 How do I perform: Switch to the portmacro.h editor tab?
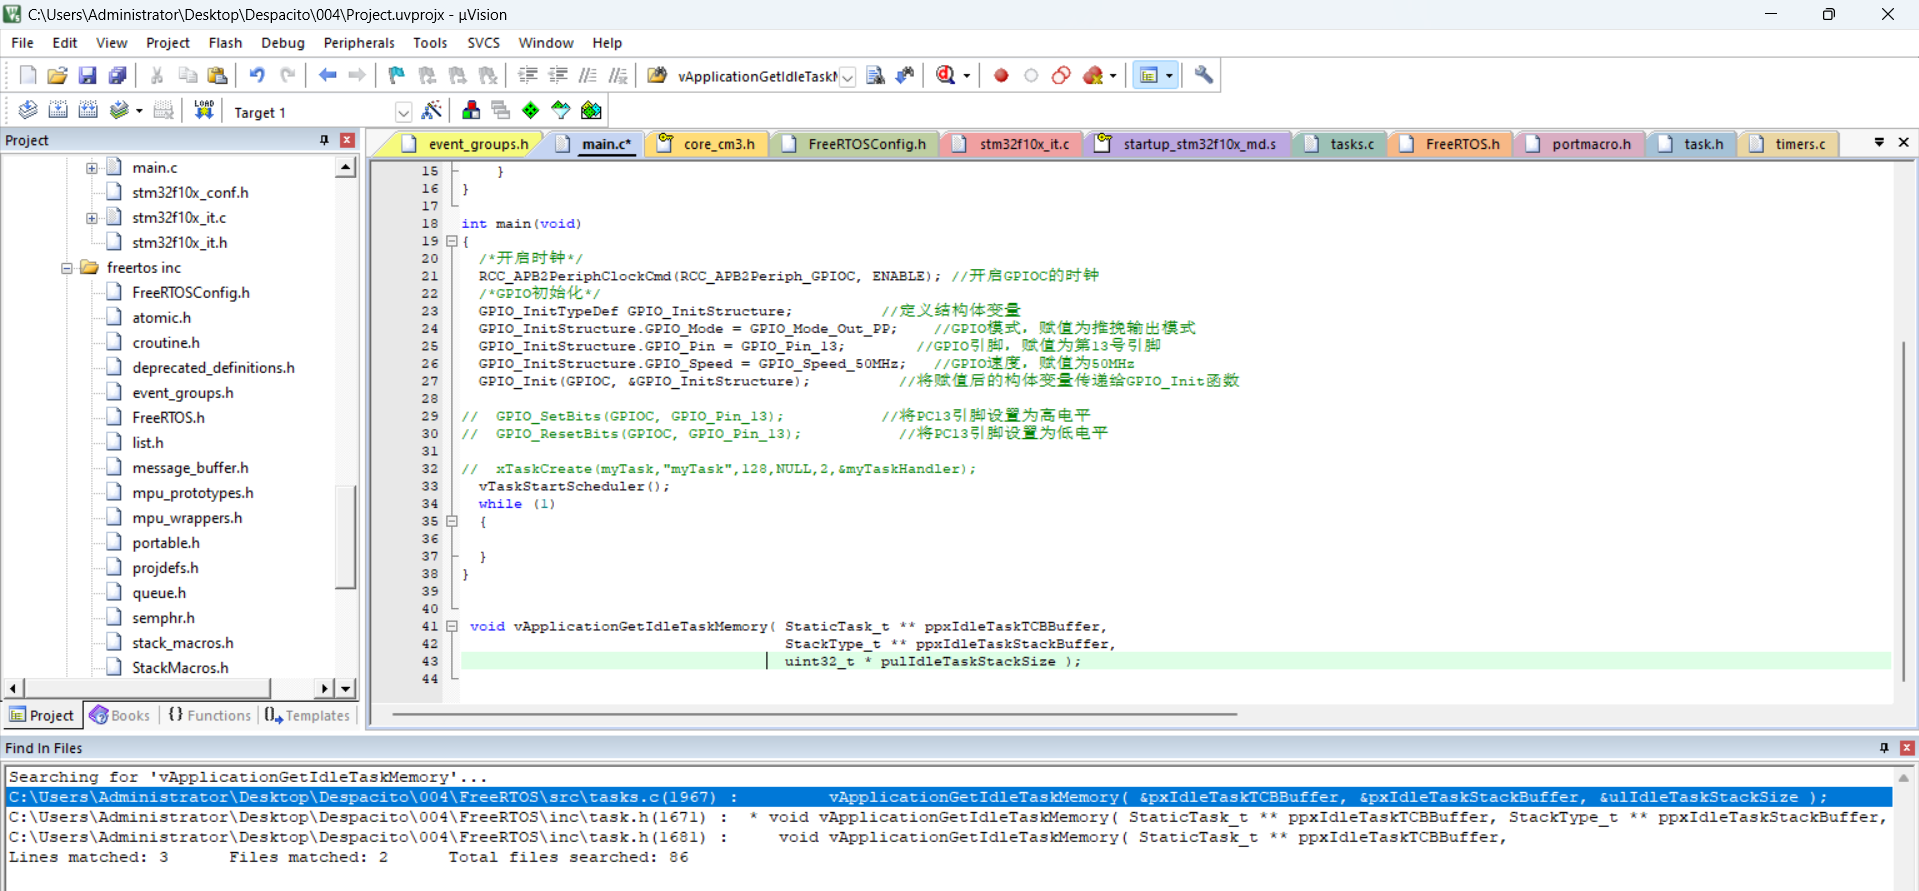[x=1591, y=144]
